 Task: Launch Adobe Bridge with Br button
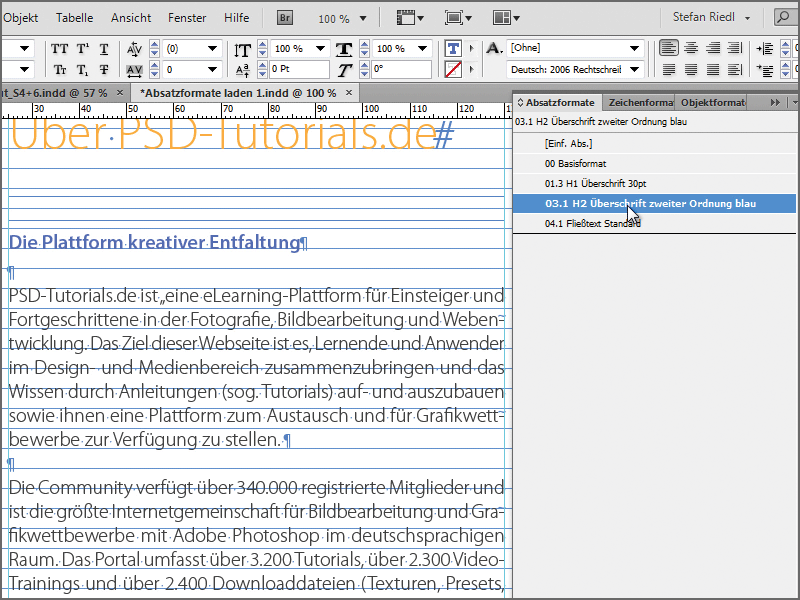pos(285,18)
